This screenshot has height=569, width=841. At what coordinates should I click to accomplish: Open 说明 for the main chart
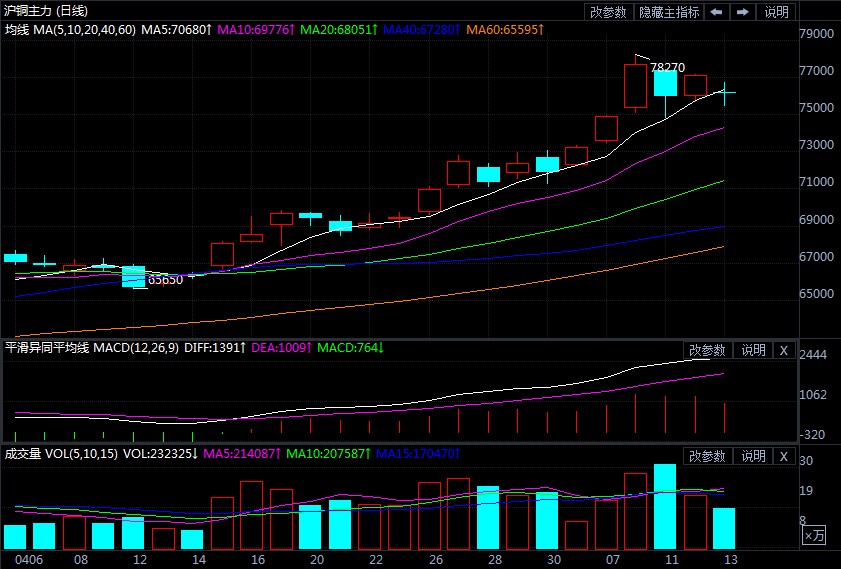(776, 12)
